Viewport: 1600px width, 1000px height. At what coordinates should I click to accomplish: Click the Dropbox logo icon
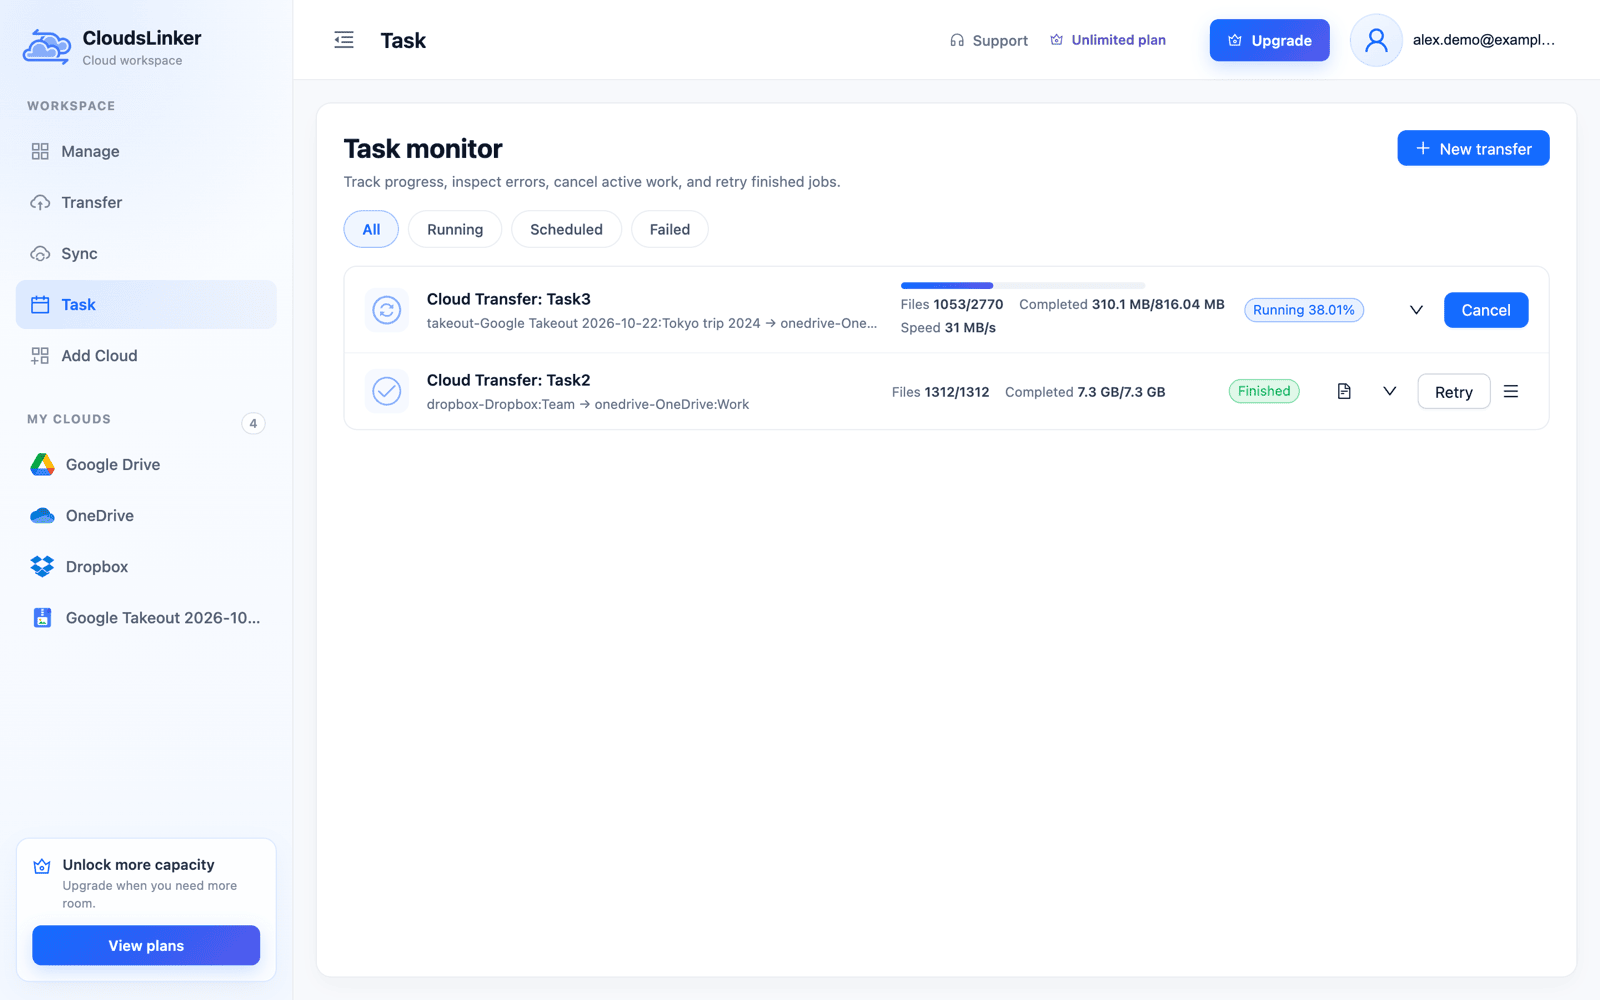[42, 566]
